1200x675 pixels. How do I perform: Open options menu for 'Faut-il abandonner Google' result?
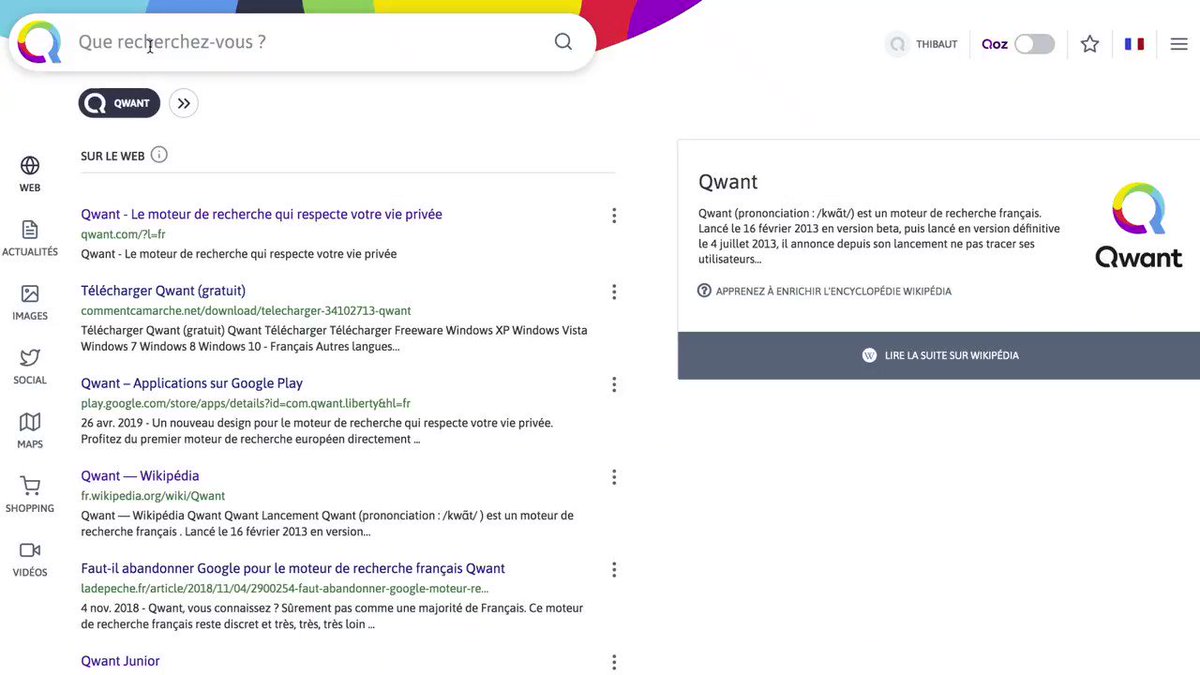614,569
